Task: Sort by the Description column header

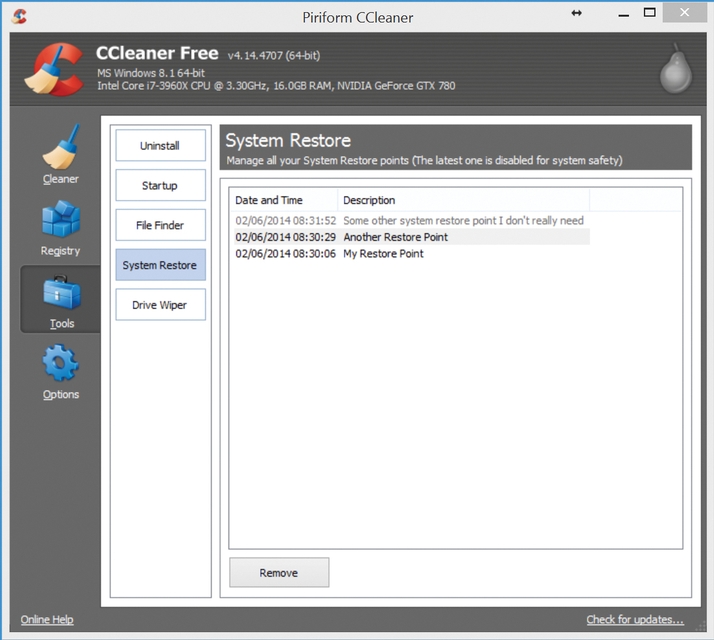Action: tap(464, 200)
